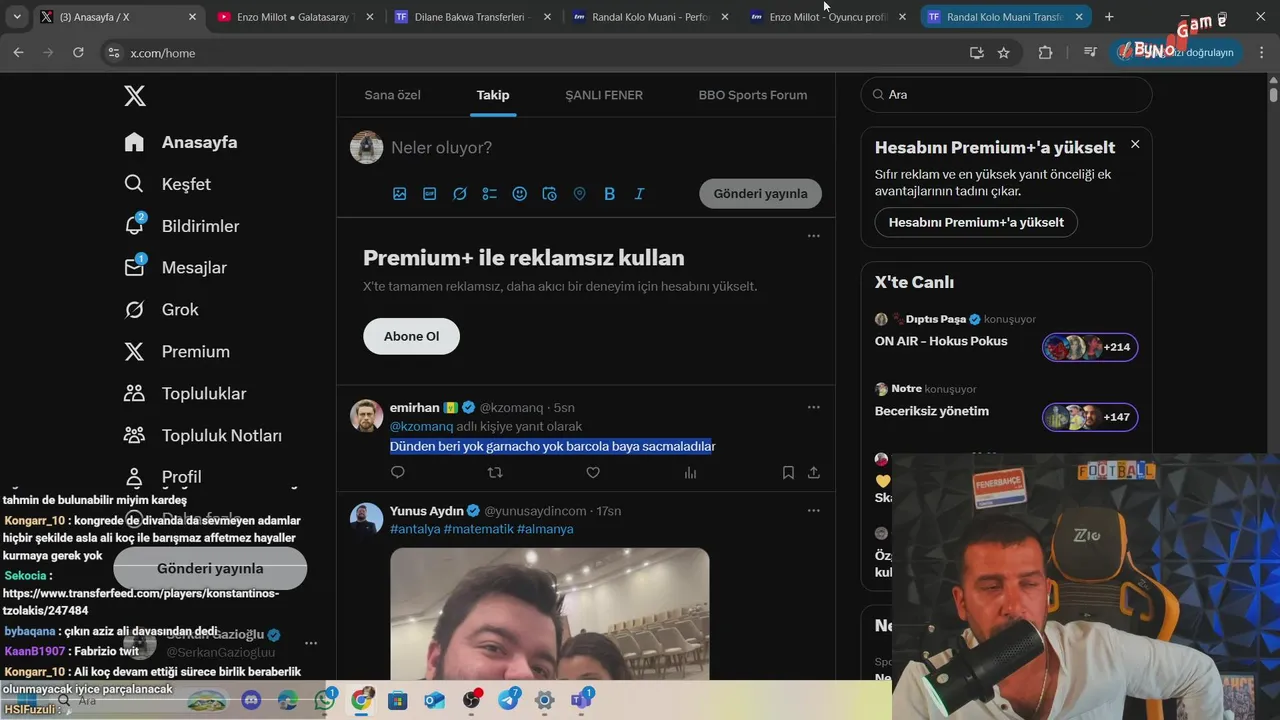Open browser tab search dropdown

pos(17,17)
